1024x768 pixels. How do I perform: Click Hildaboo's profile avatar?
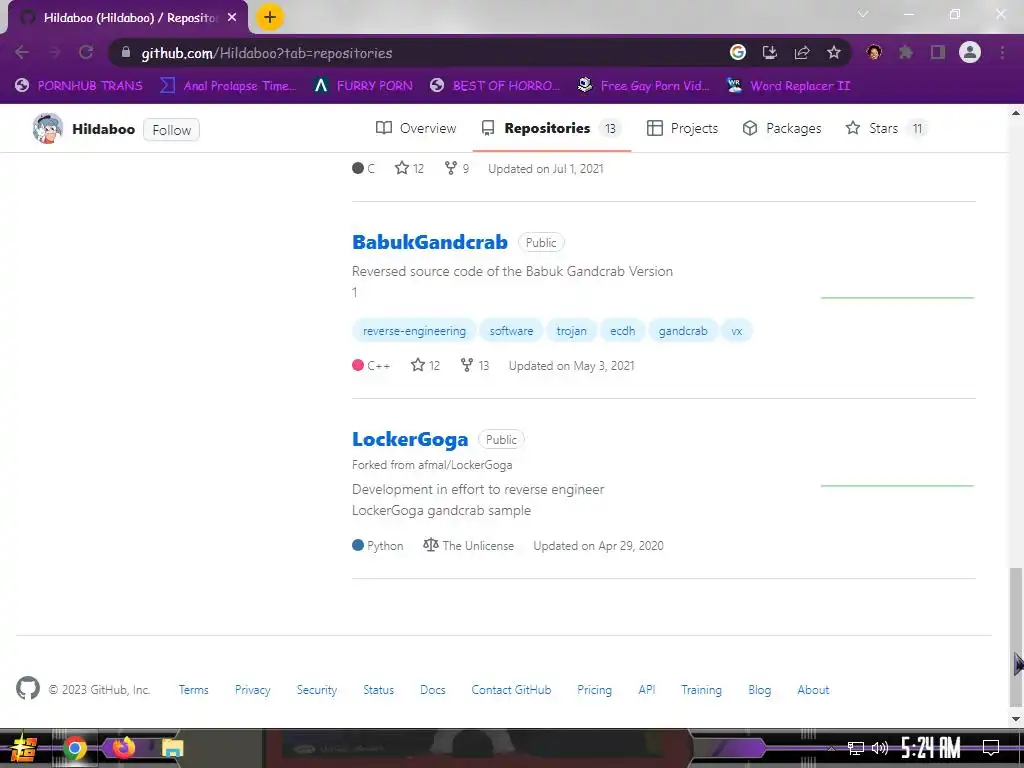coord(48,129)
